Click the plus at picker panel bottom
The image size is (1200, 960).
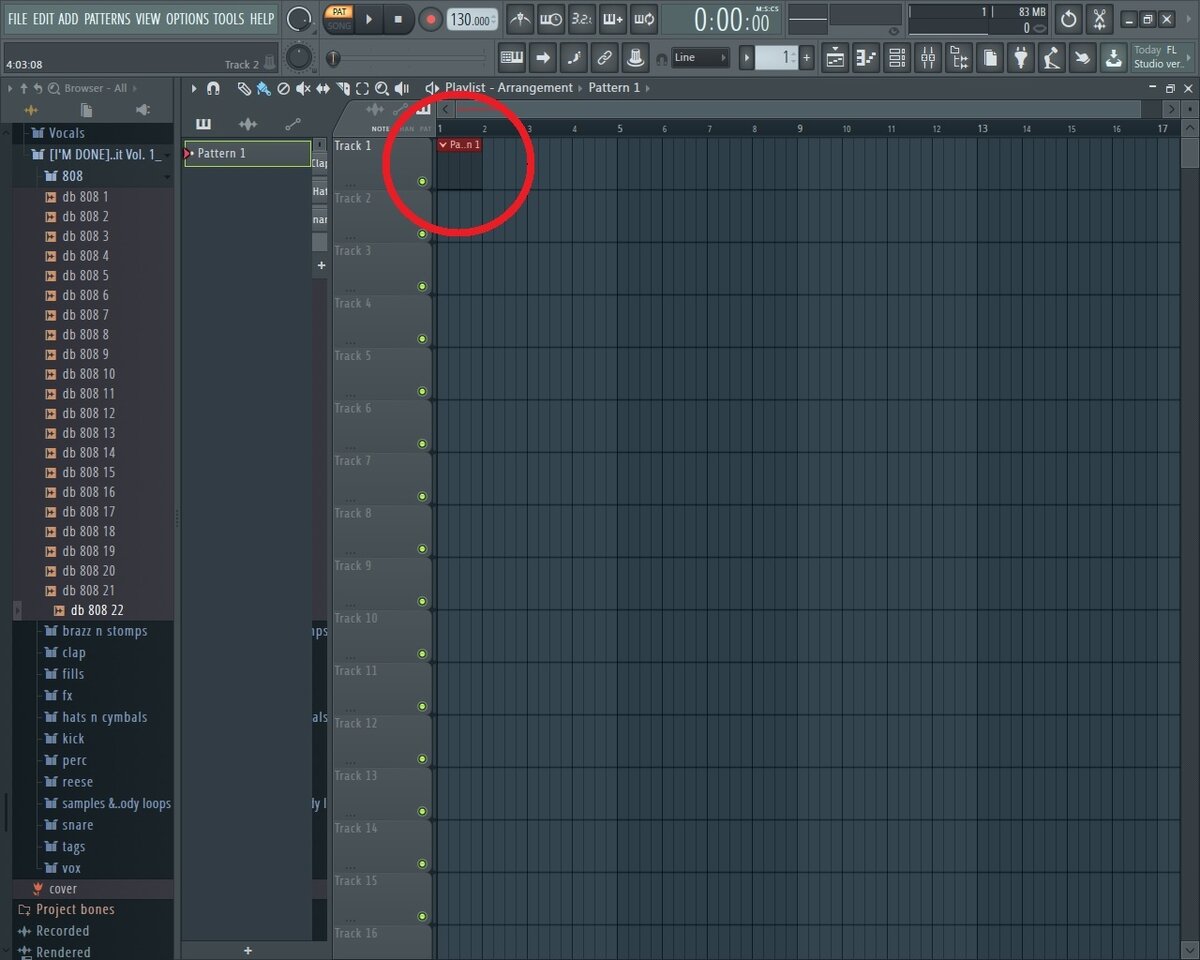pyautogui.click(x=248, y=951)
